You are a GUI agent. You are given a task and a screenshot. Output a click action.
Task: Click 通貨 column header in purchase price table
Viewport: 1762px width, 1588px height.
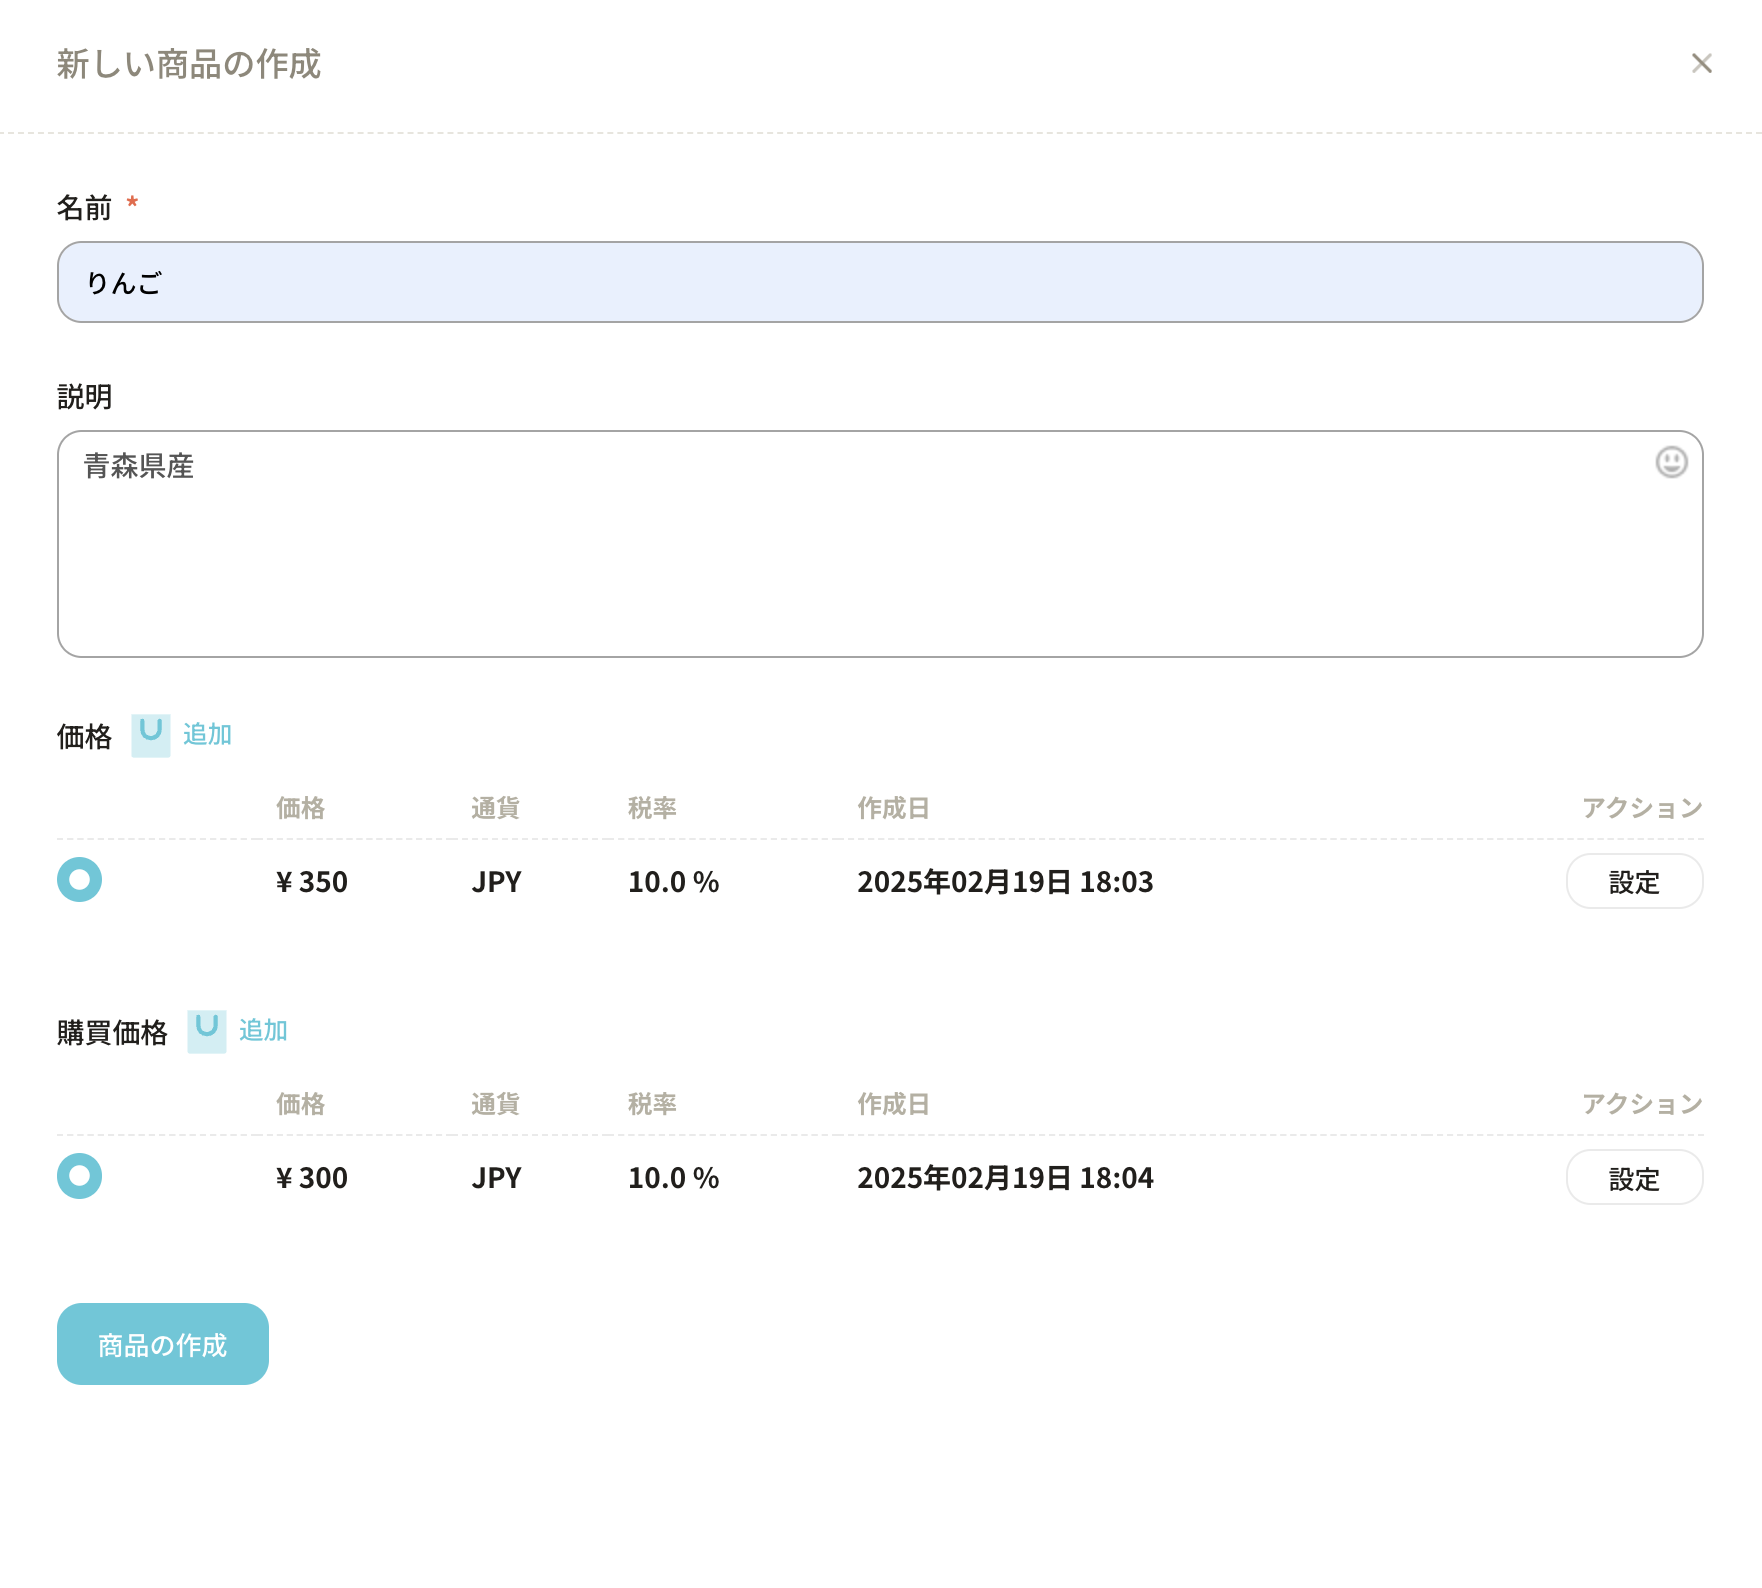point(495,1104)
